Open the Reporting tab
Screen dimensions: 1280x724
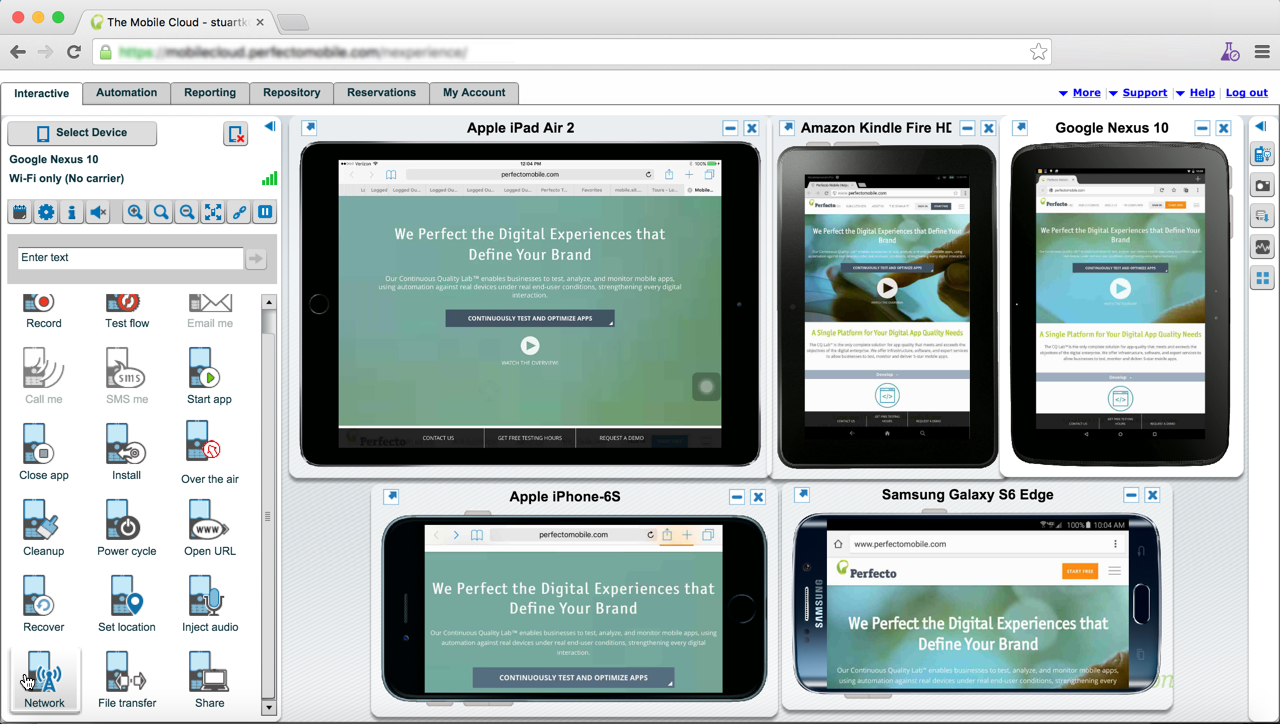[210, 93]
